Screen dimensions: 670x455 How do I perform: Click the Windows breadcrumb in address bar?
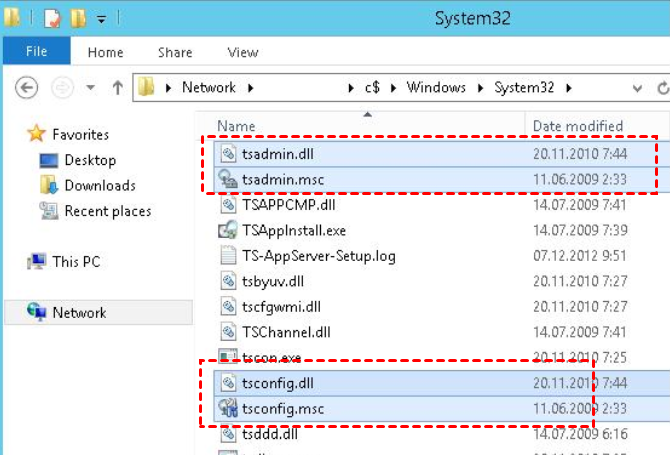(x=436, y=88)
